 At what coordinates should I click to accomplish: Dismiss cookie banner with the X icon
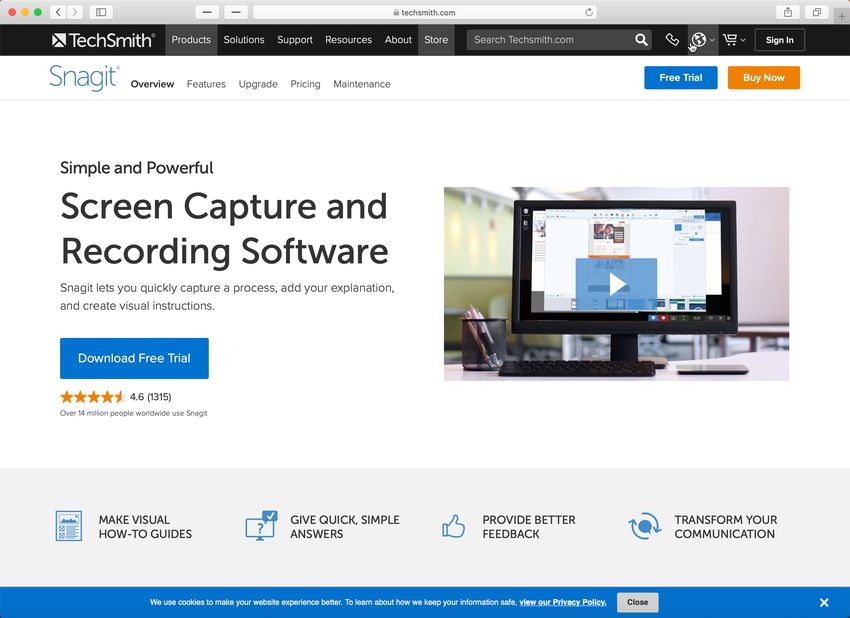pos(824,602)
